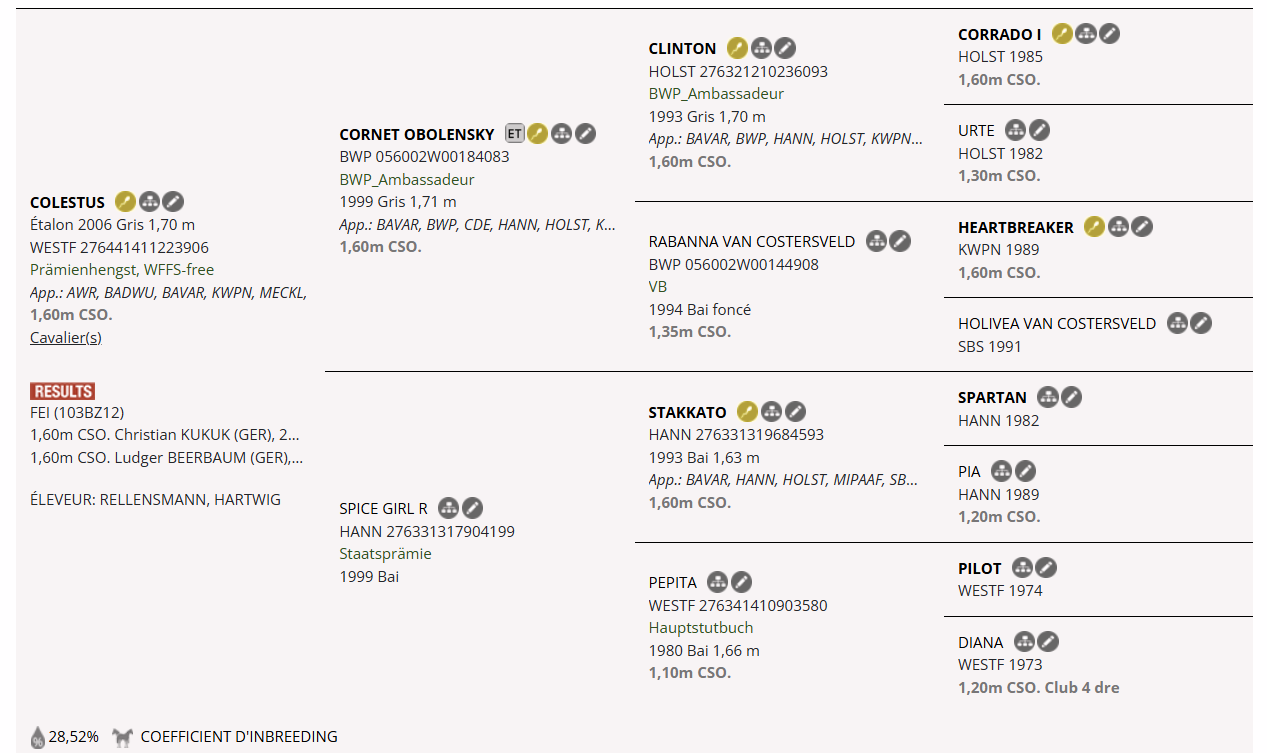1267x753 pixels.
Task: Click the pencil edit icon beside CORNET OBOLENSKY
Action: pyautogui.click(x=586, y=134)
